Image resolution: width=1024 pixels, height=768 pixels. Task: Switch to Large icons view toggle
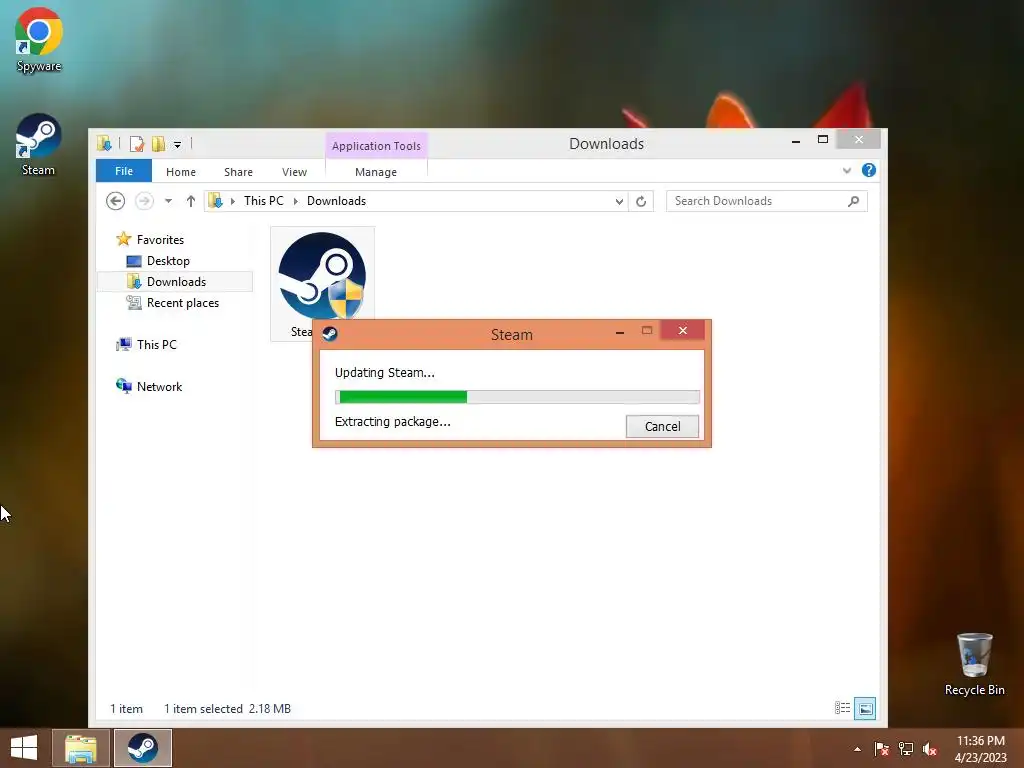click(x=865, y=708)
